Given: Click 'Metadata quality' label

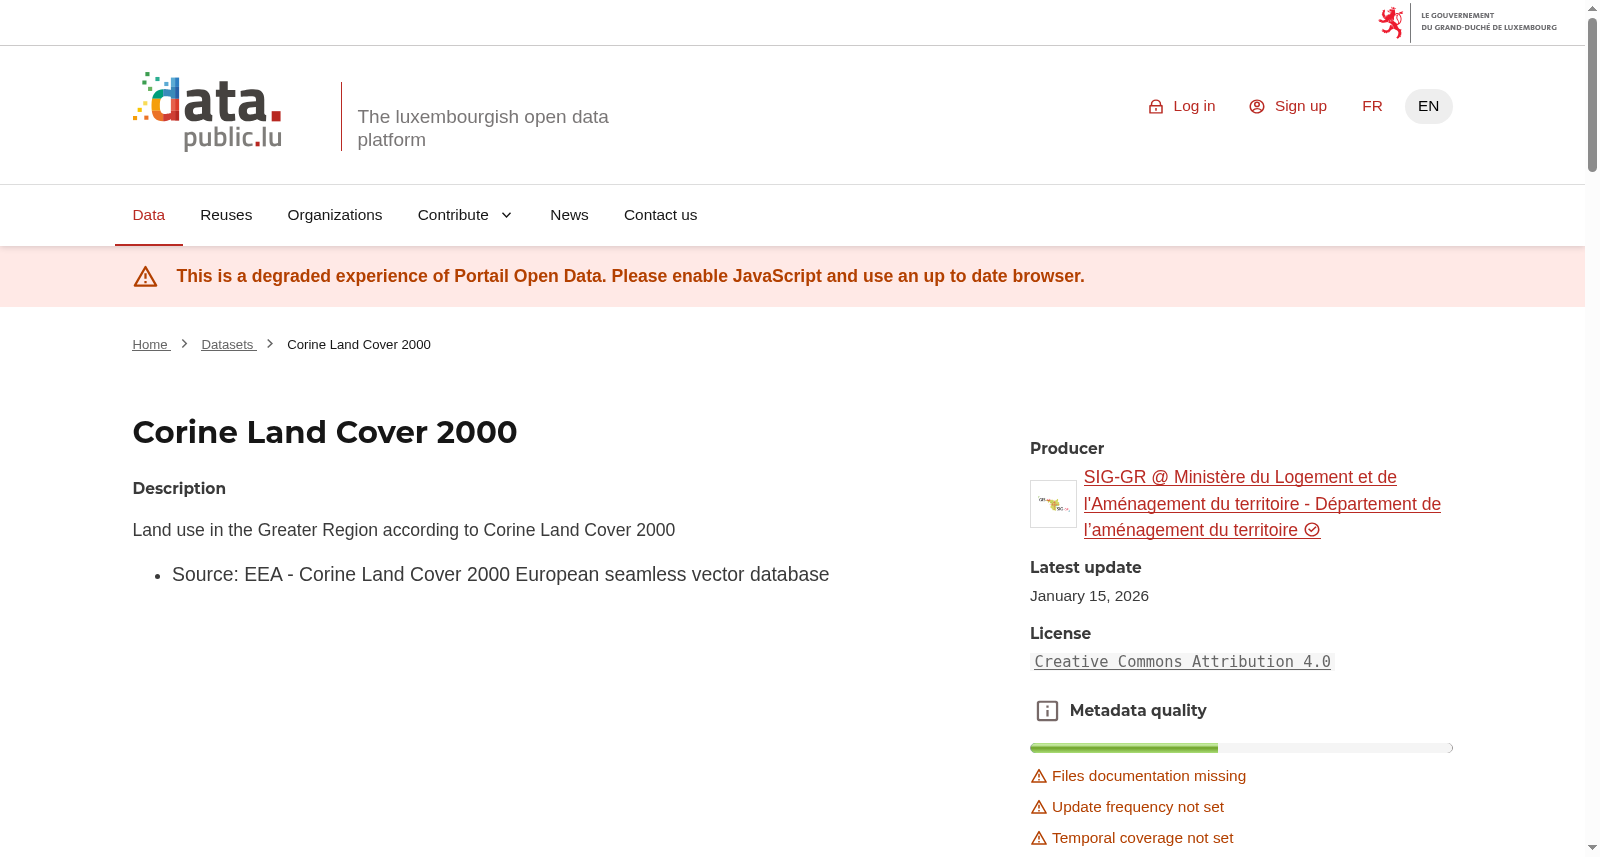Looking at the screenshot, I should (x=1138, y=711).
